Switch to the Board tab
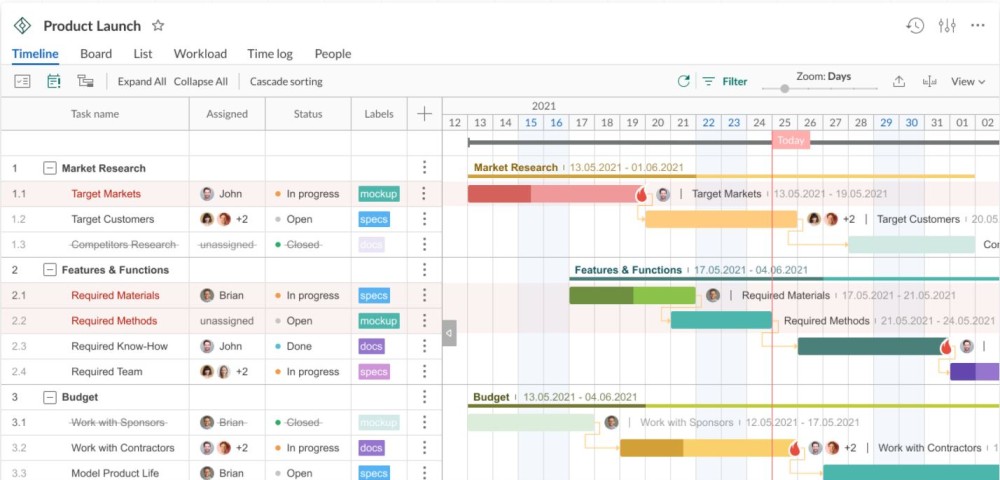The width and height of the screenshot is (1000, 480). (x=96, y=54)
